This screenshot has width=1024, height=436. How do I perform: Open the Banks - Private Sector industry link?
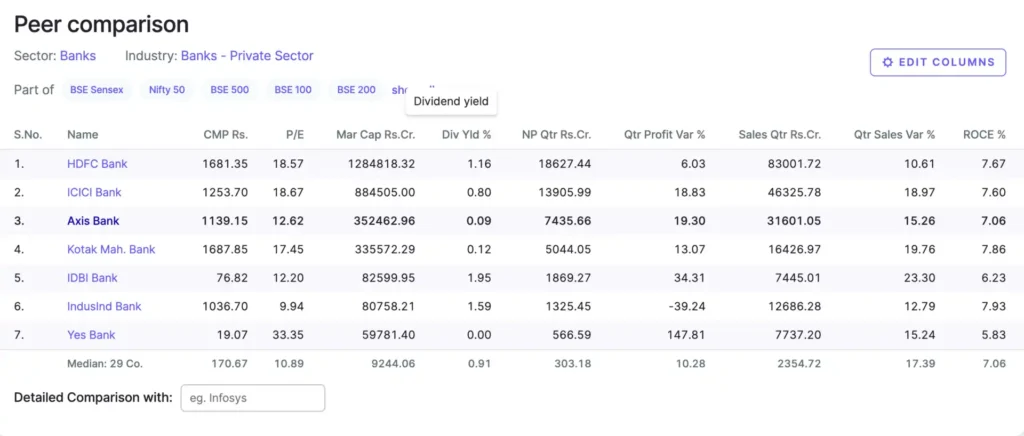coord(247,56)
